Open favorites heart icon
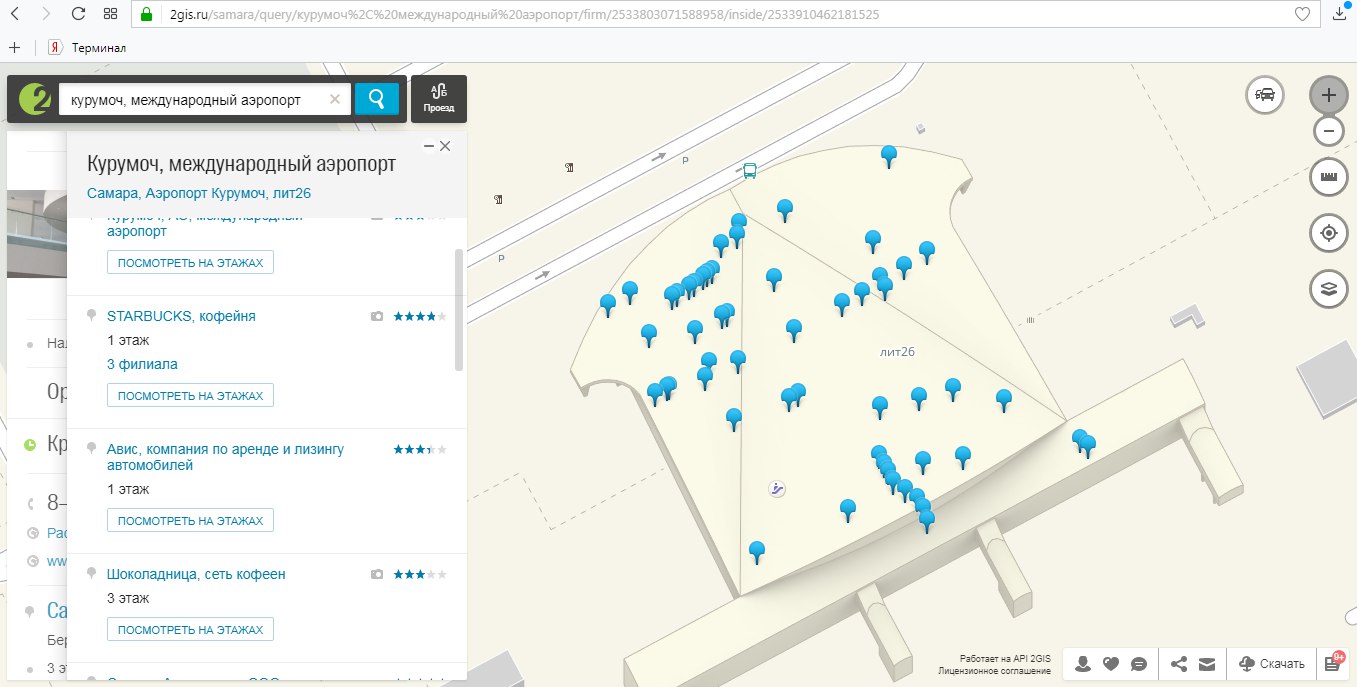1357x687 pixels. point(1110,663)
